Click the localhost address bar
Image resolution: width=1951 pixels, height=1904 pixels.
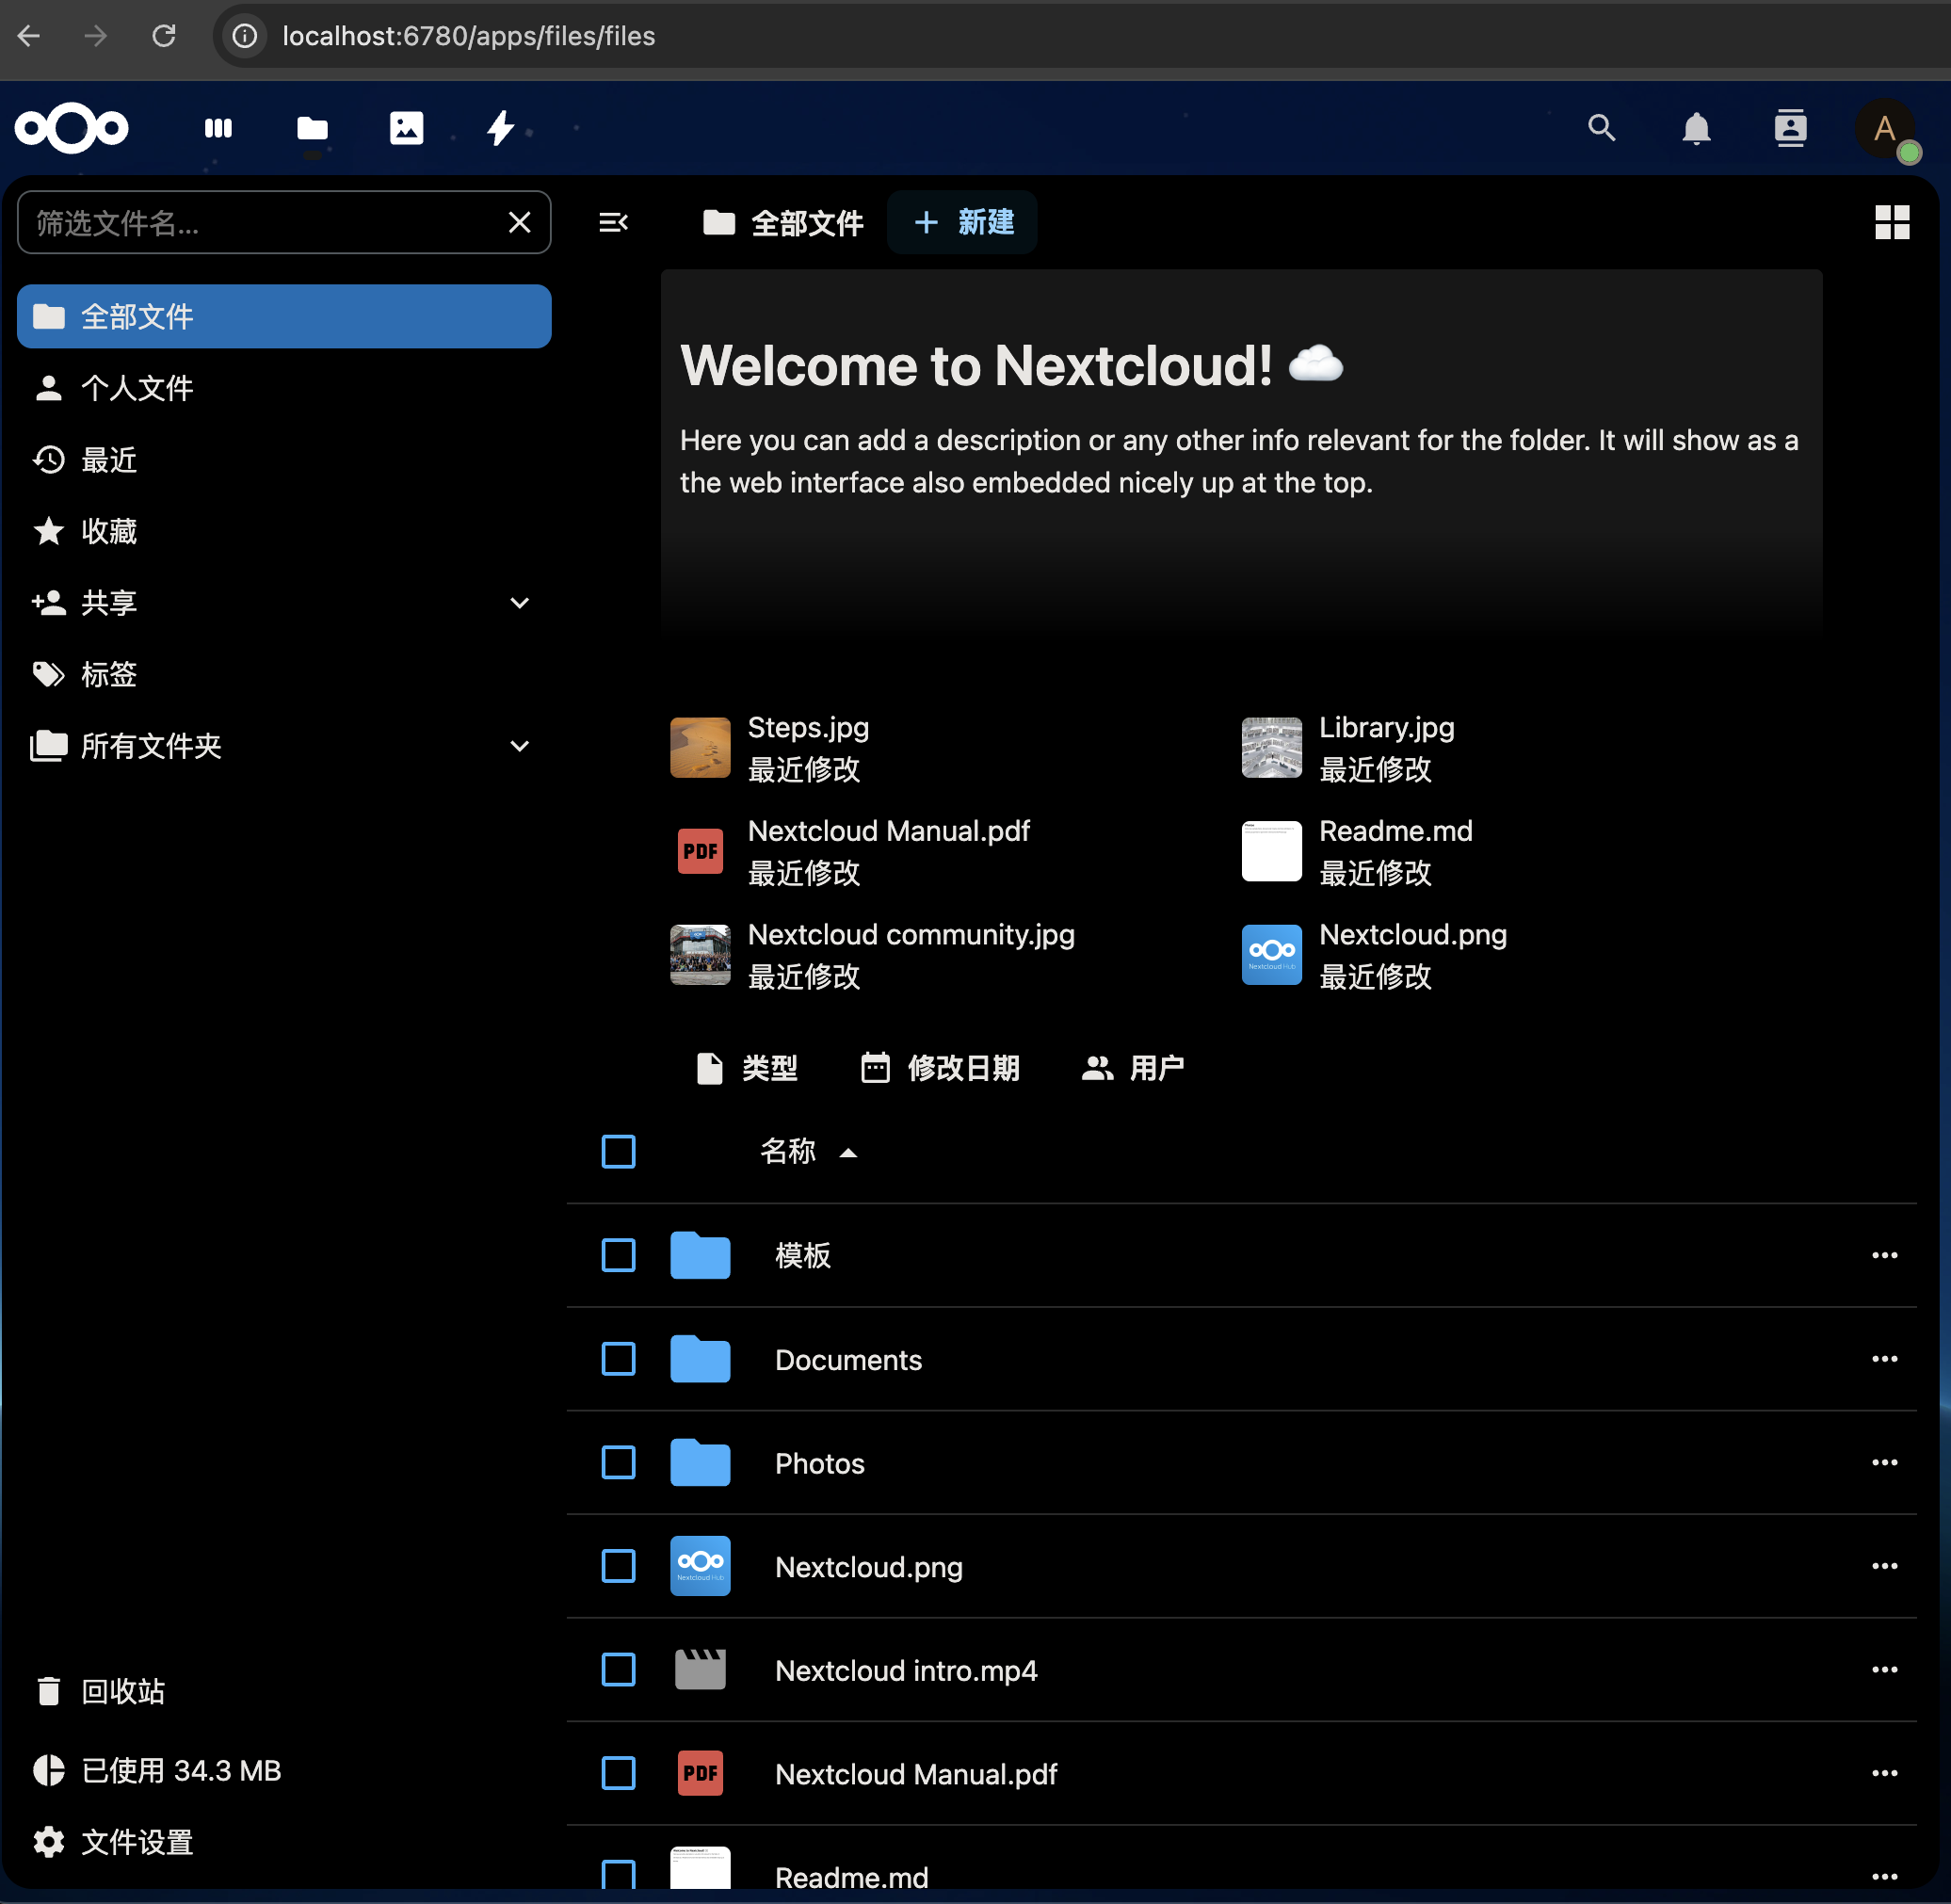(1080, 36)
